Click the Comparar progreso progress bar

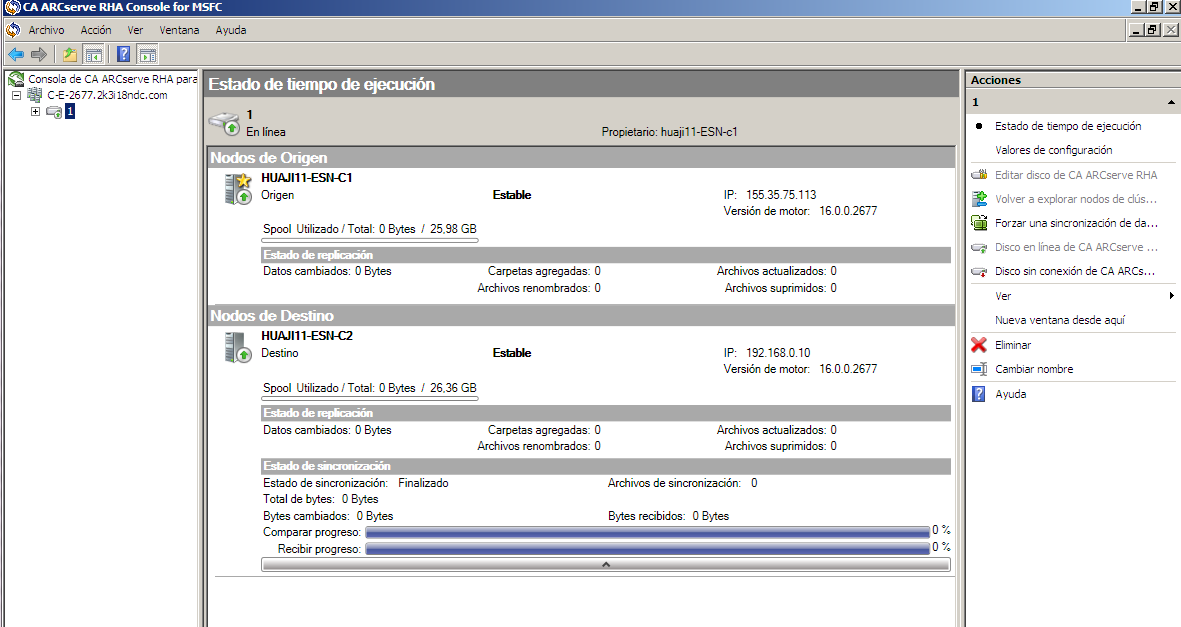[648, 532]
